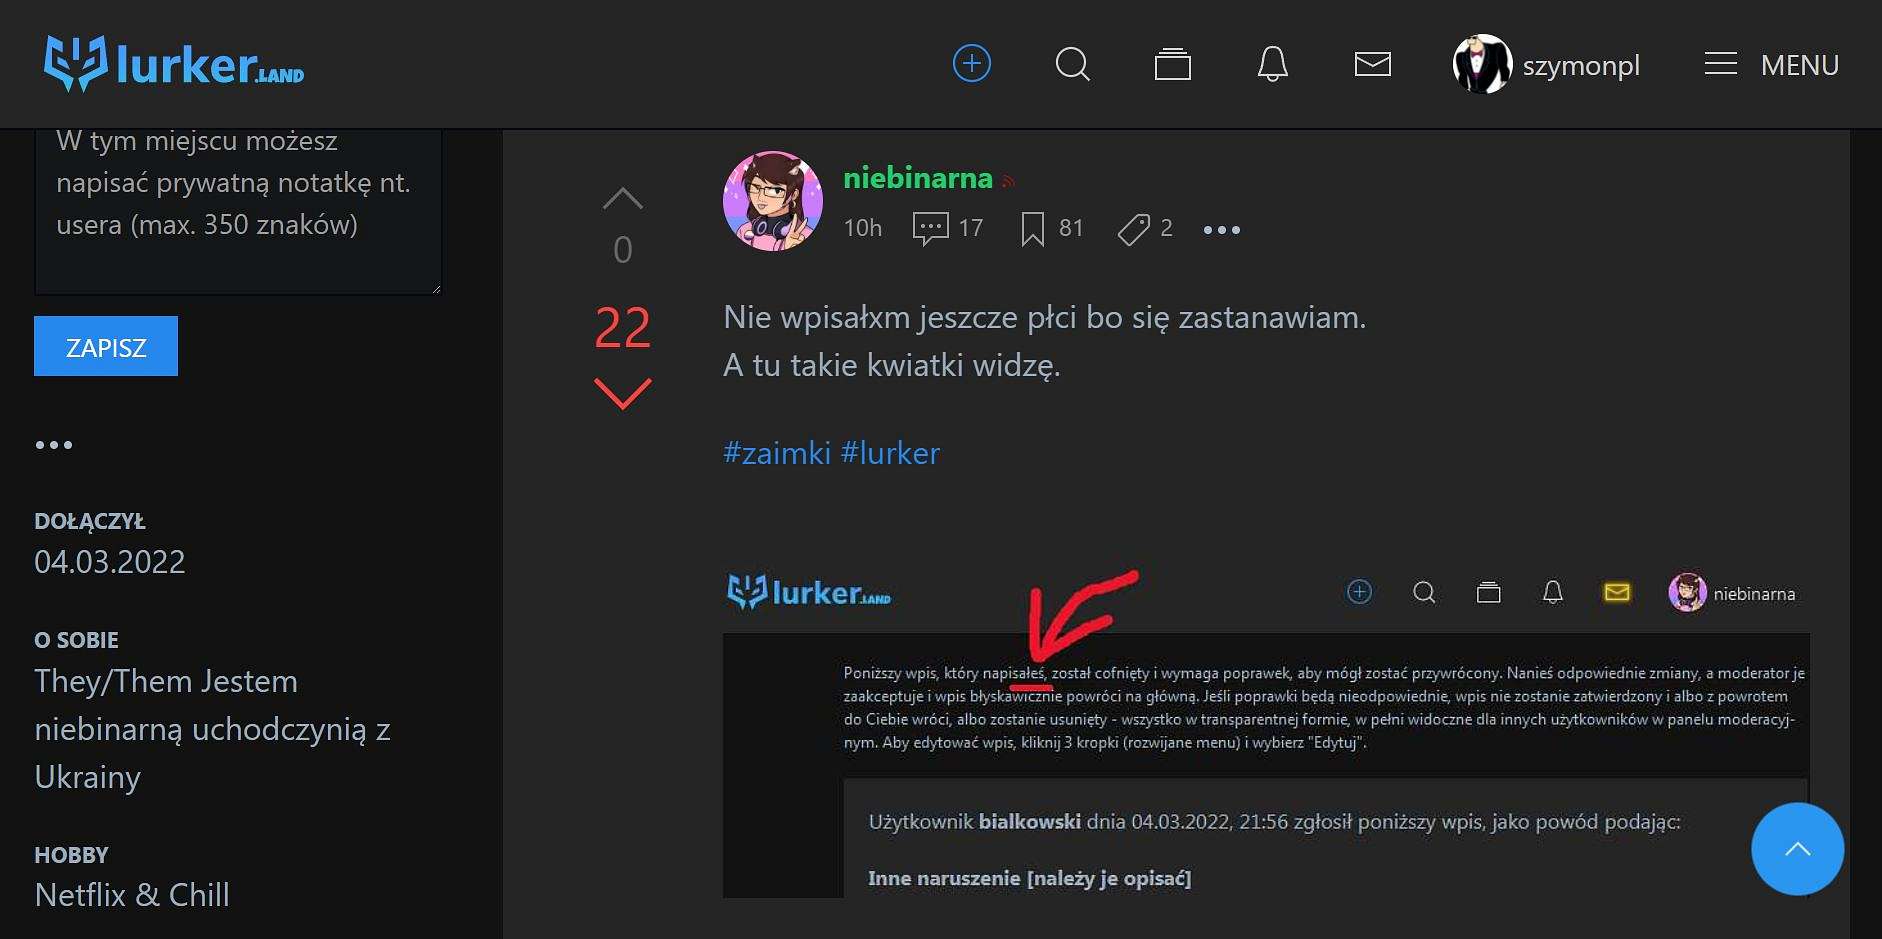This screenshot has width=1882, height=939.
Task: Open messages envelope in top bar
Action: tap(1372, 65)
